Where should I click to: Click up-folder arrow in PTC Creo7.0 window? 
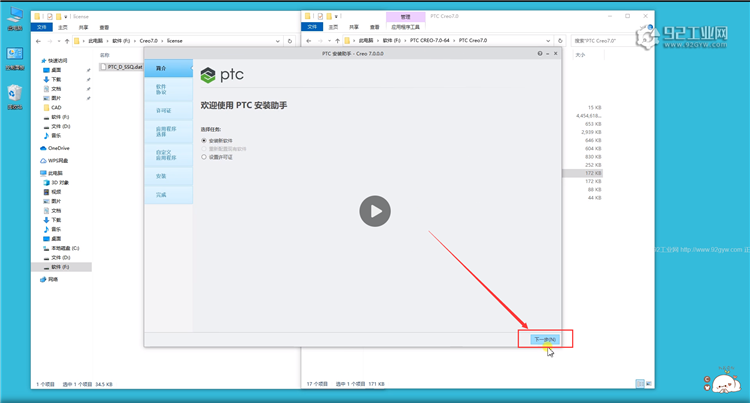pos(337,41)
